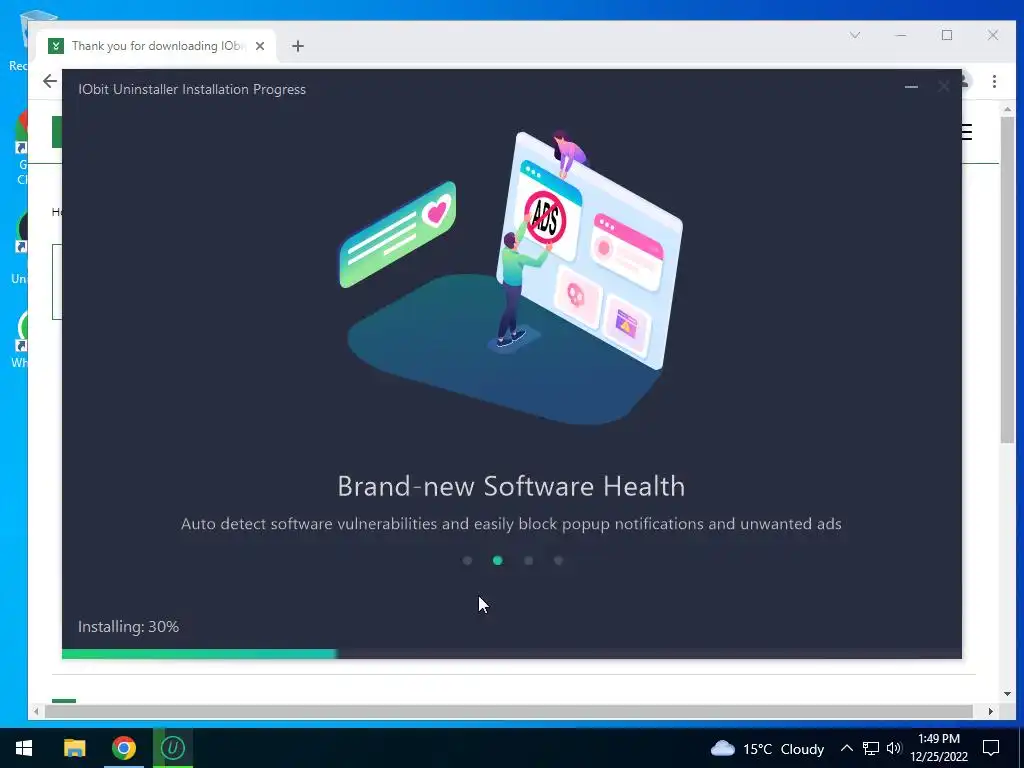Image resolution: width=1024 pixels, height=768 pixels.
Task: Open the volume speaker tray icon
Action: point(894,748)
